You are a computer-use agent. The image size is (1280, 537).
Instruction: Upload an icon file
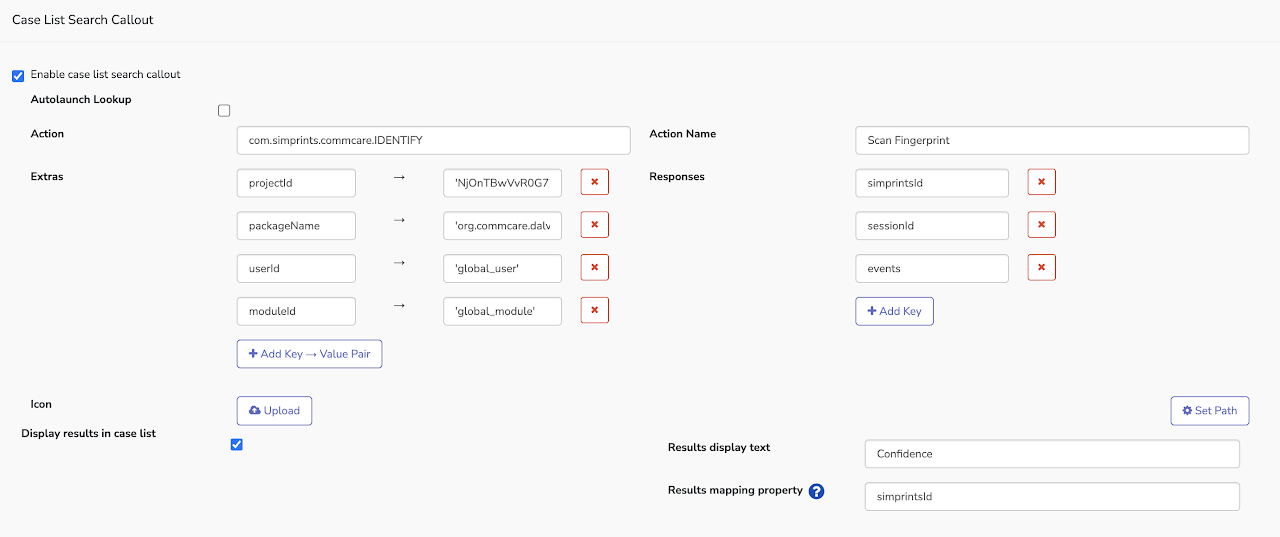pos(274,411)
